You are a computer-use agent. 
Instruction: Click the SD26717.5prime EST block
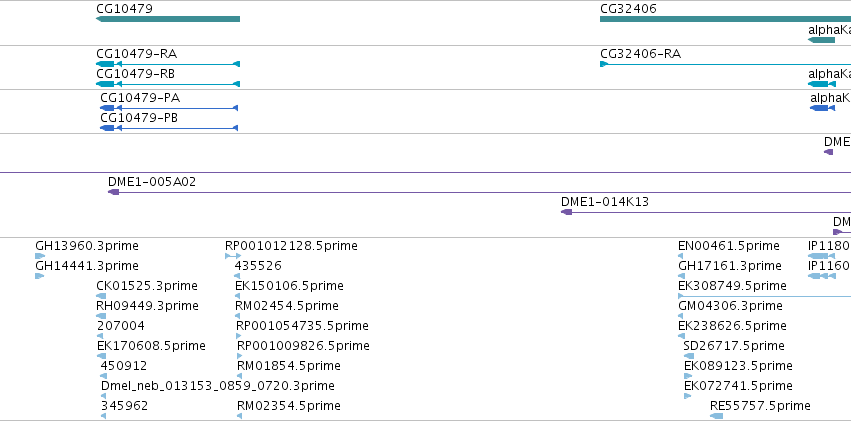click(689, 356)
